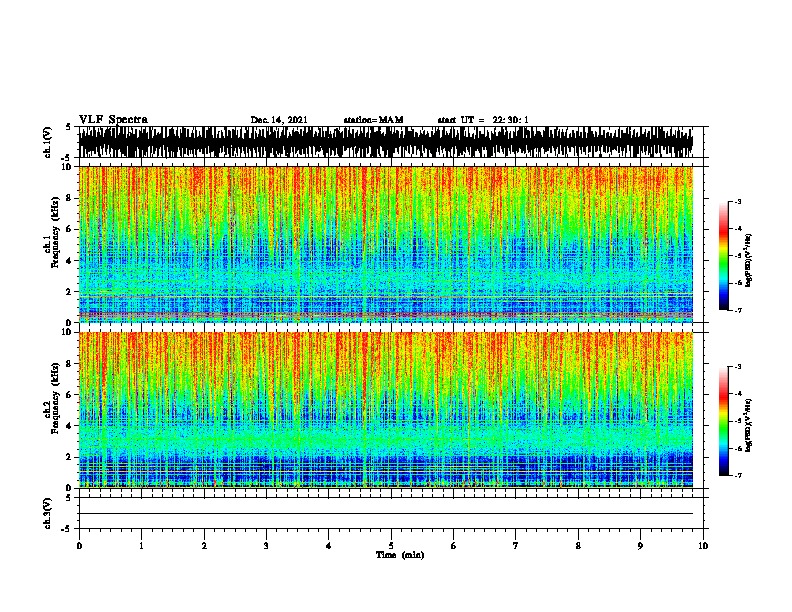Click time axis tick label "5"
792x612 pixels.
(x=391, y=546)
